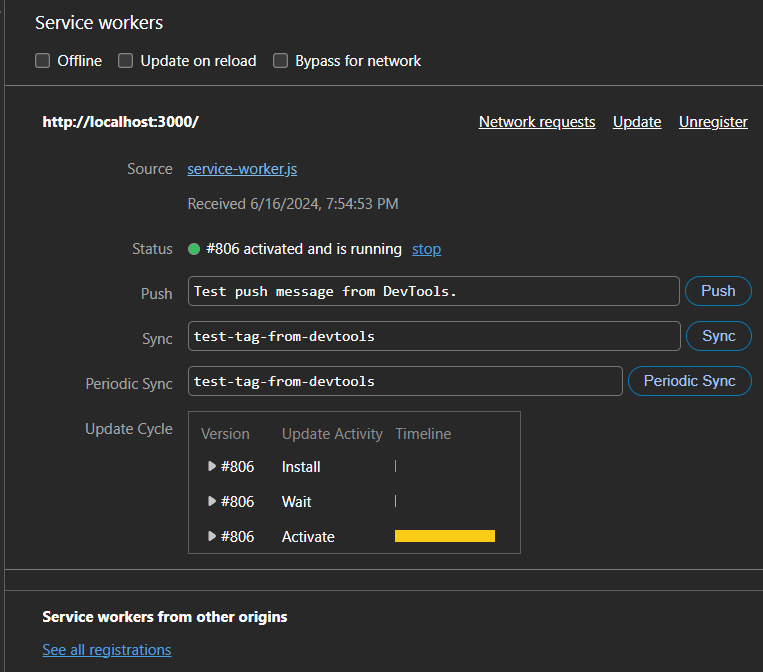Enable the Offline checkbox
This screenshot has height=672, width=763.
pos(42,61)
